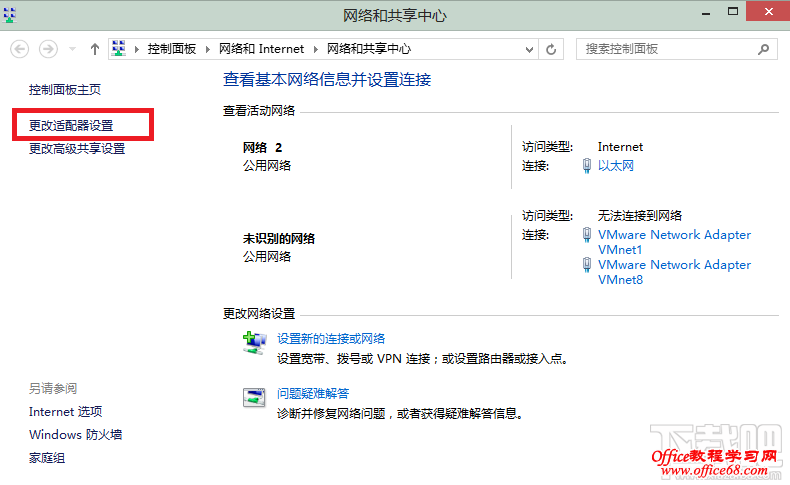Maximize the 网络和共享中心 window

pos(733,12)
